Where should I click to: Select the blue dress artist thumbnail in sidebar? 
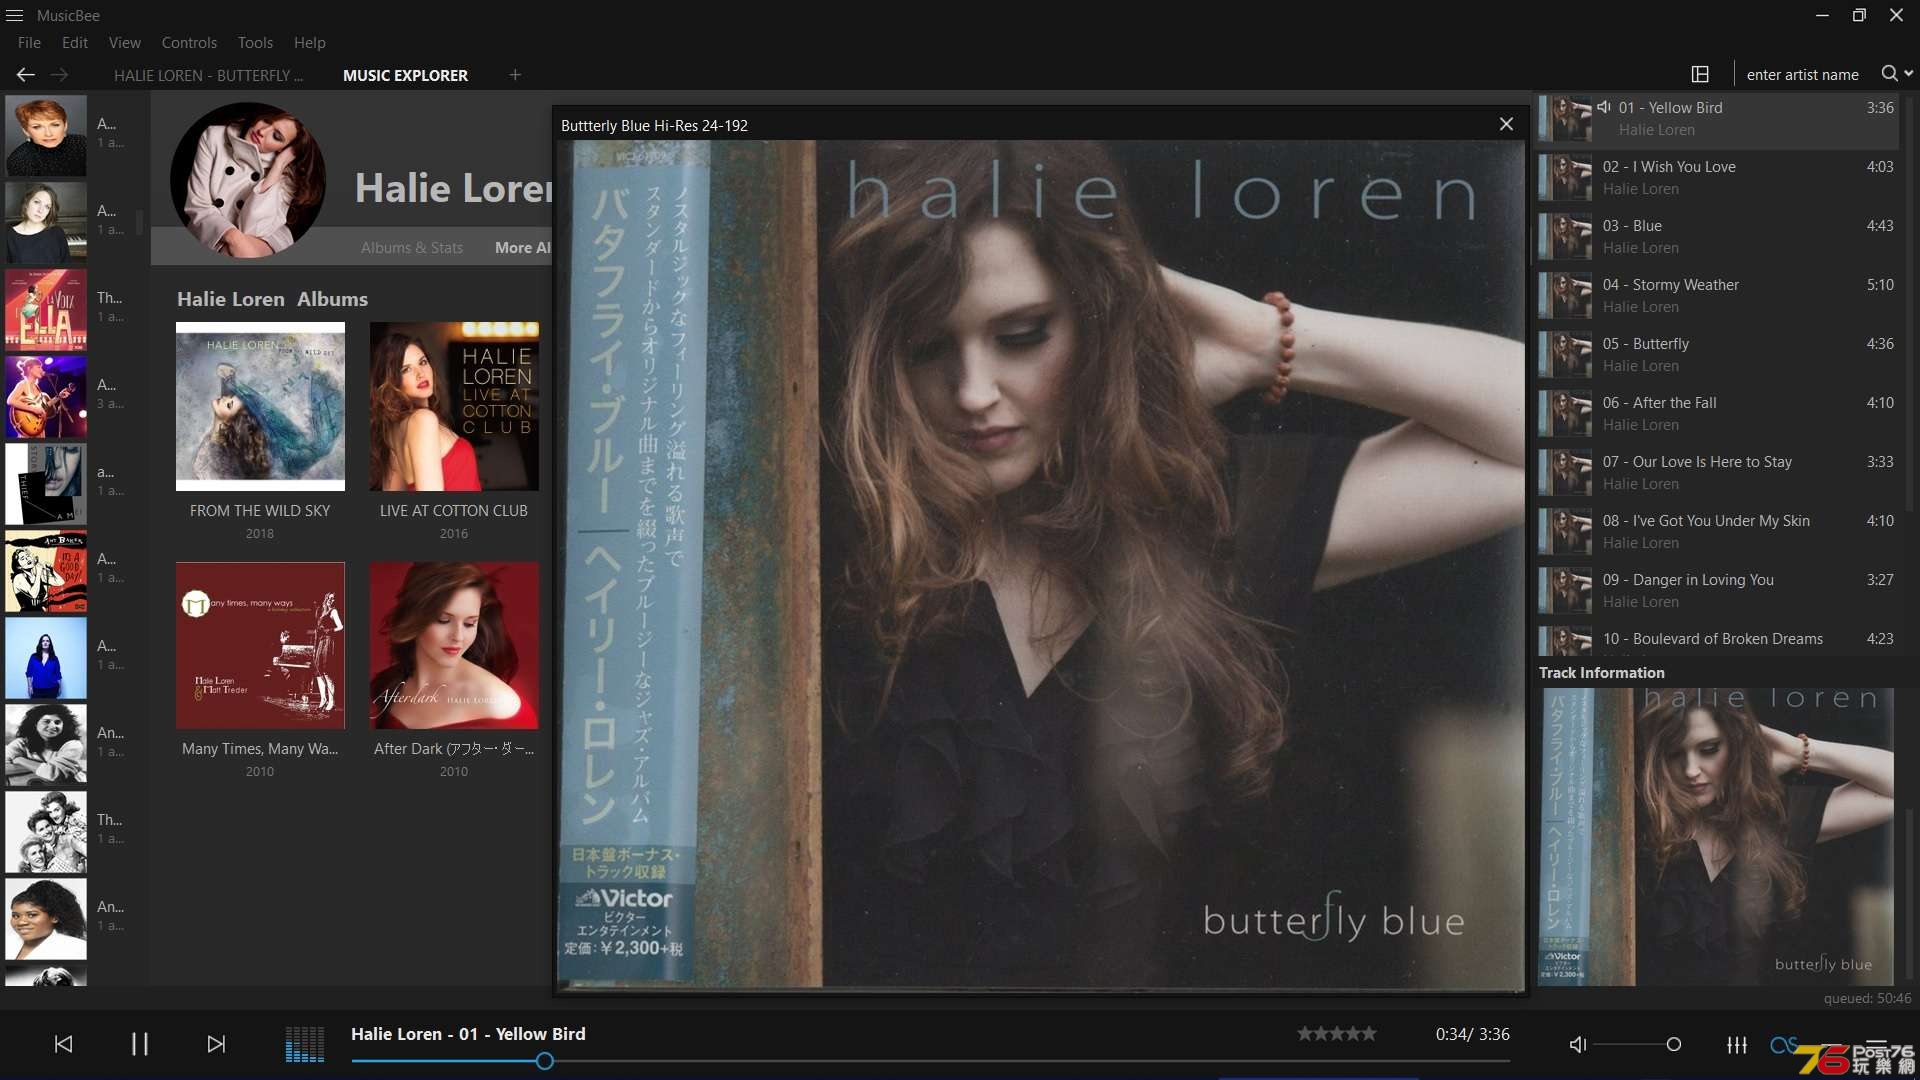[45, 658]
